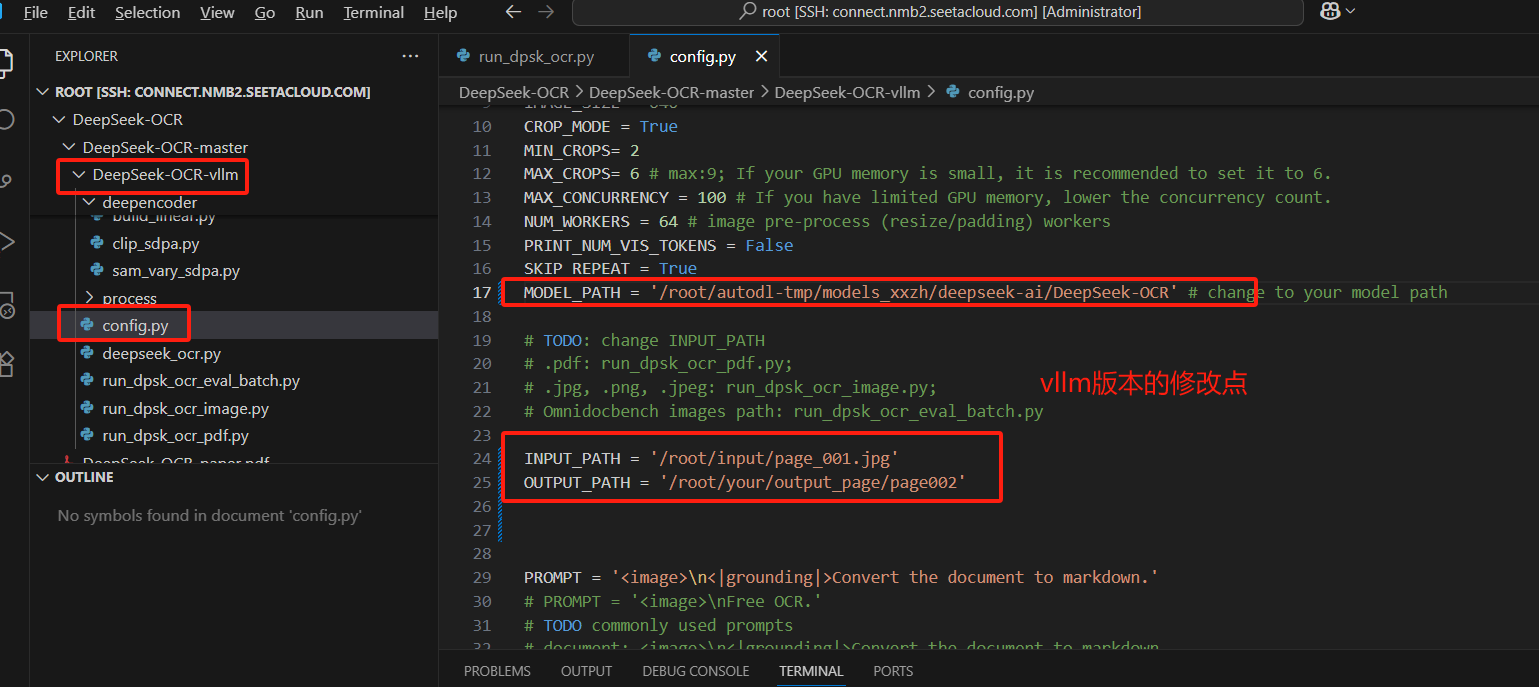Click DeepSeek-OCR-vllm in the breadcrumb
The width and height of the screenshot is (1539, 687).
[x=847, y=92]
